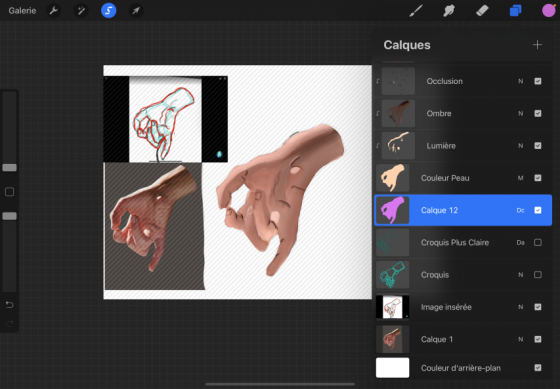The width and height of the screenshot is (560, 389).
Task: Hide the Couleur Peau layer
Action: (x=538, y=178)
